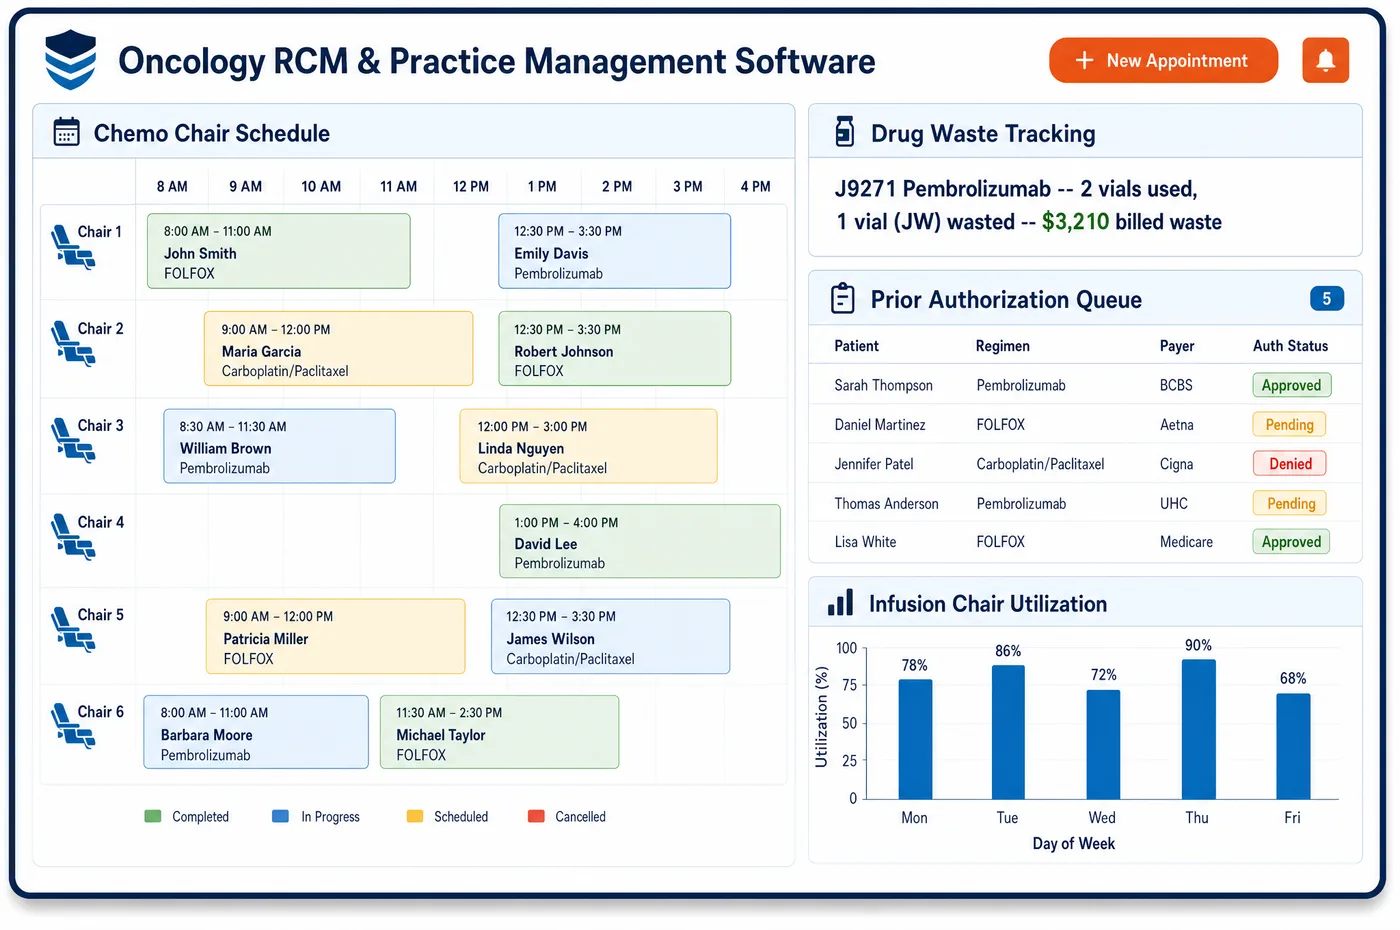Viewport: 1400px width, 930px height.
Task: Click the yellow Scheduled legend swatch
Action: click(415, 816)
